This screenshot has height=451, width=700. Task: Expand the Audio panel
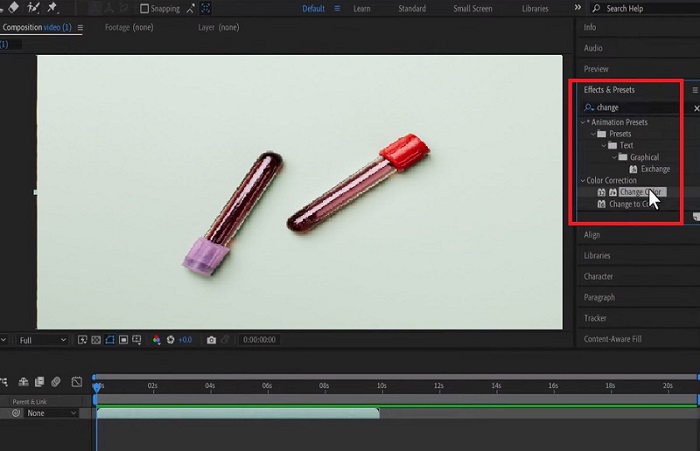pos(593,48)
